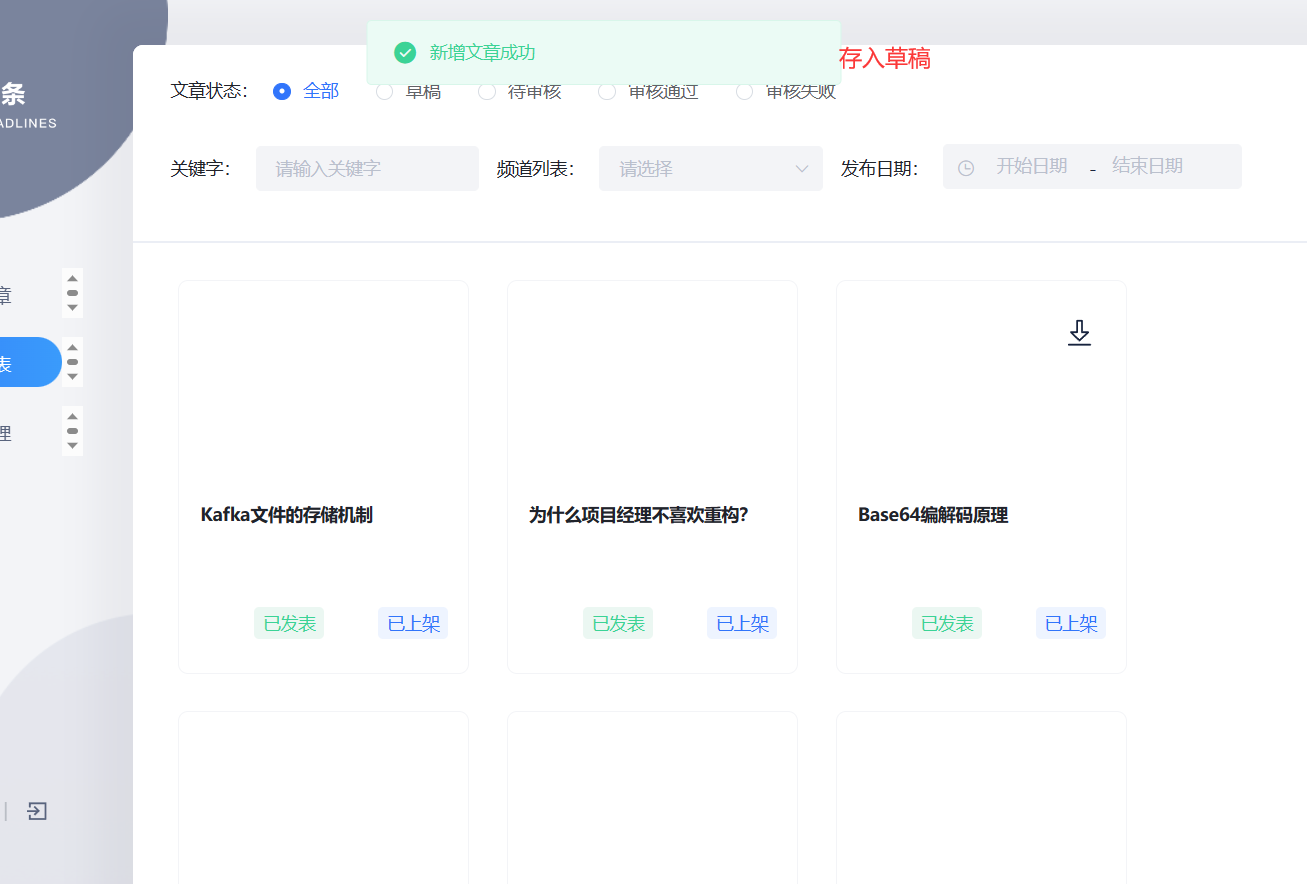The image size is (1307, 884).
Task: Click the 文章状态 label
Action: coord(209,91)
